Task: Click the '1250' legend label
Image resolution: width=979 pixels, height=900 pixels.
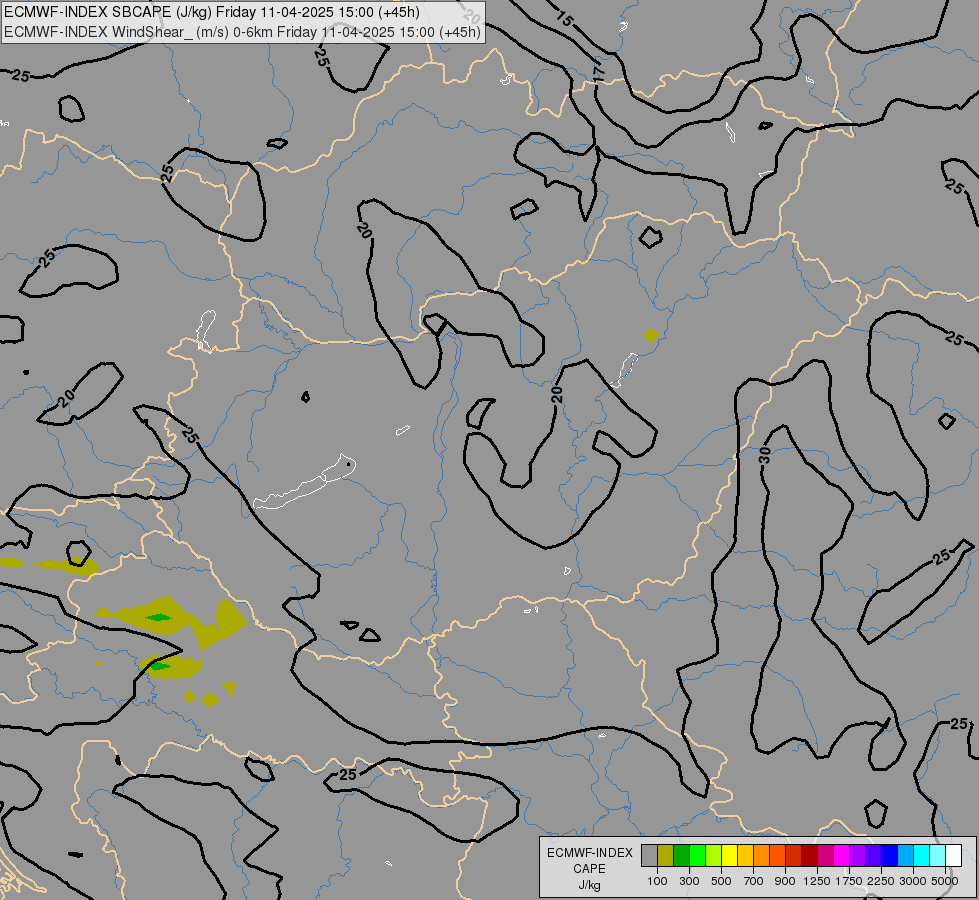Action: [817, 881]
